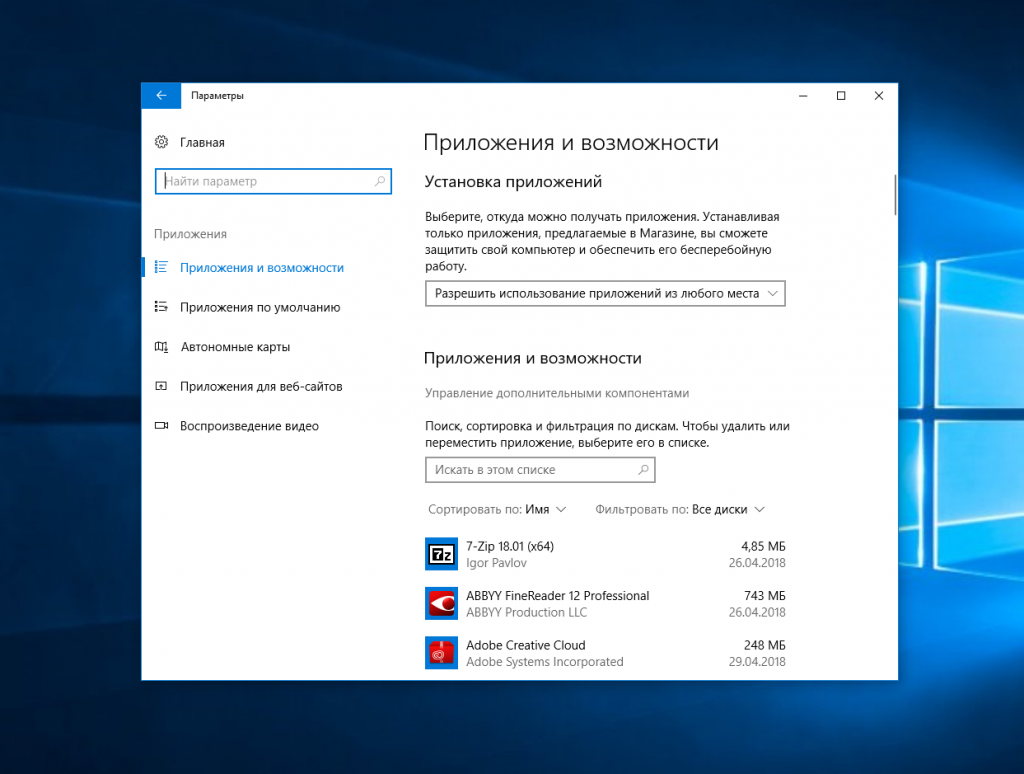The image size is (1024, 774).
Task: Select Приложения и возможности in sidebar
Action: pos(261,268)
